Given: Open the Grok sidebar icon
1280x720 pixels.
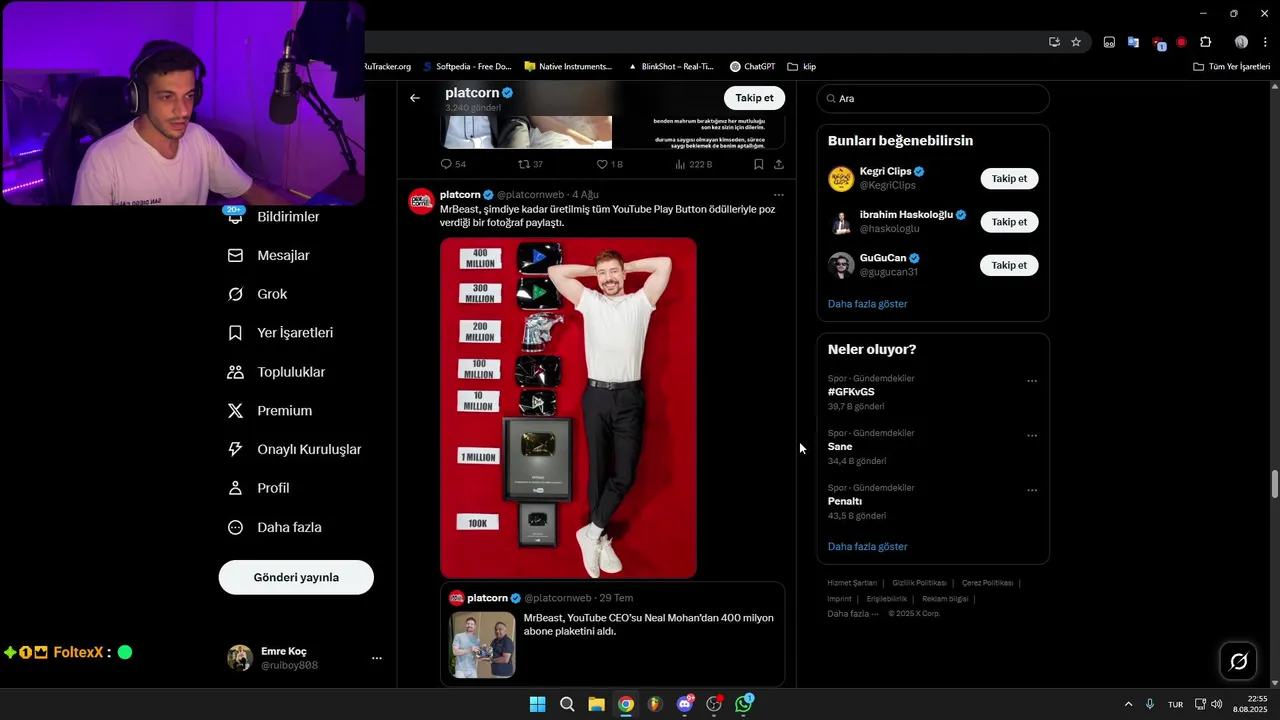Looking at the screenshot, I should pos(235,294).
